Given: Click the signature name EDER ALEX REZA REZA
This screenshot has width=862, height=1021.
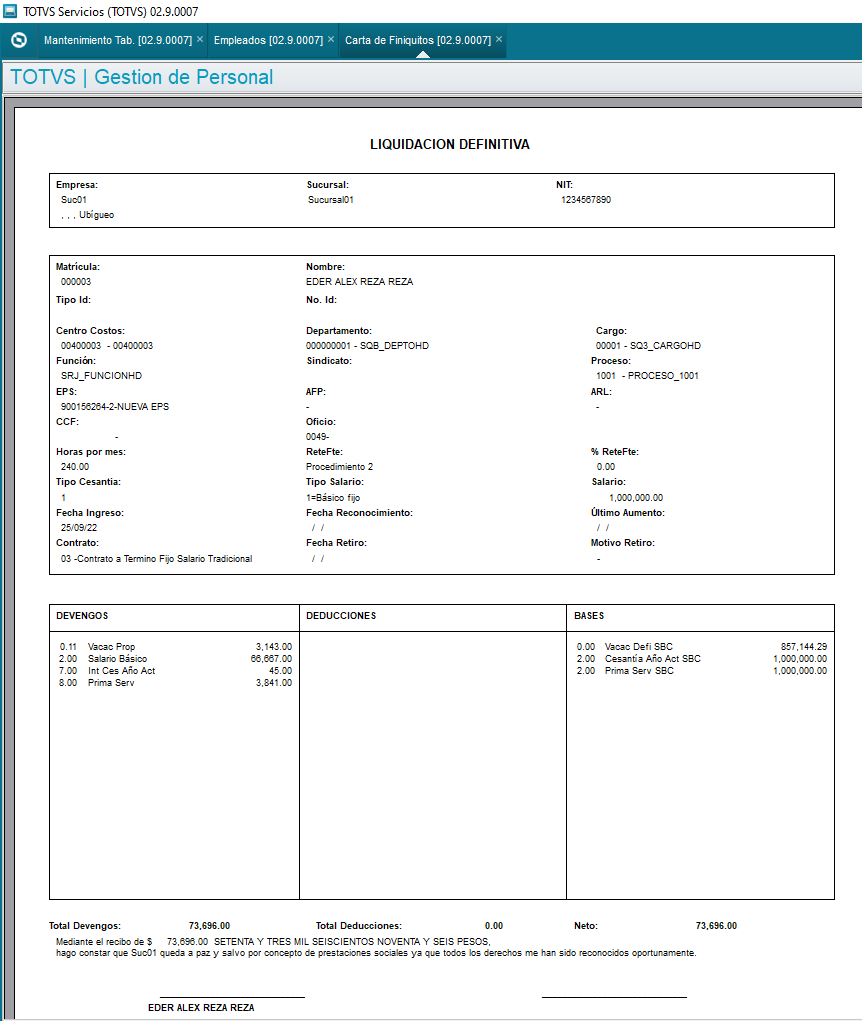Looking at the screenshot, I should (x=201, y=1007).
